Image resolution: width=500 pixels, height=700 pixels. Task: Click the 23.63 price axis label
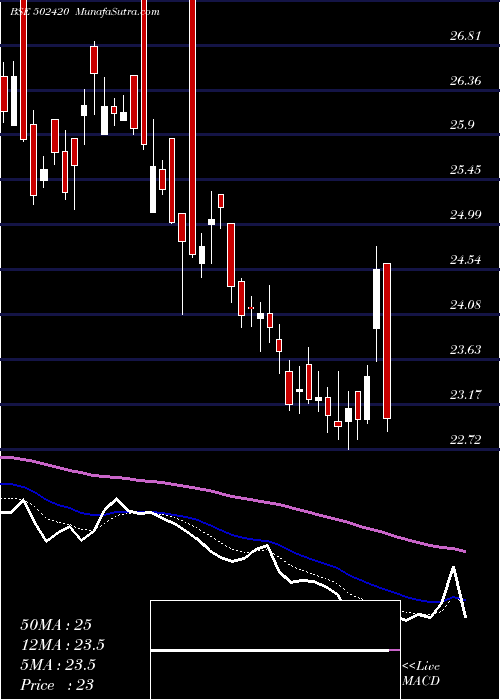pos(465,350)
